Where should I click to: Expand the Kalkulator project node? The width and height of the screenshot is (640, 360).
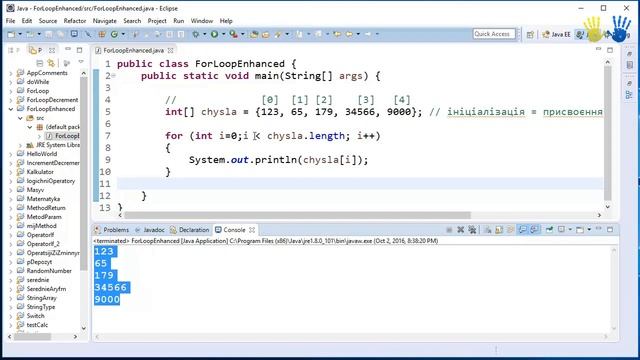coord(11,172)
